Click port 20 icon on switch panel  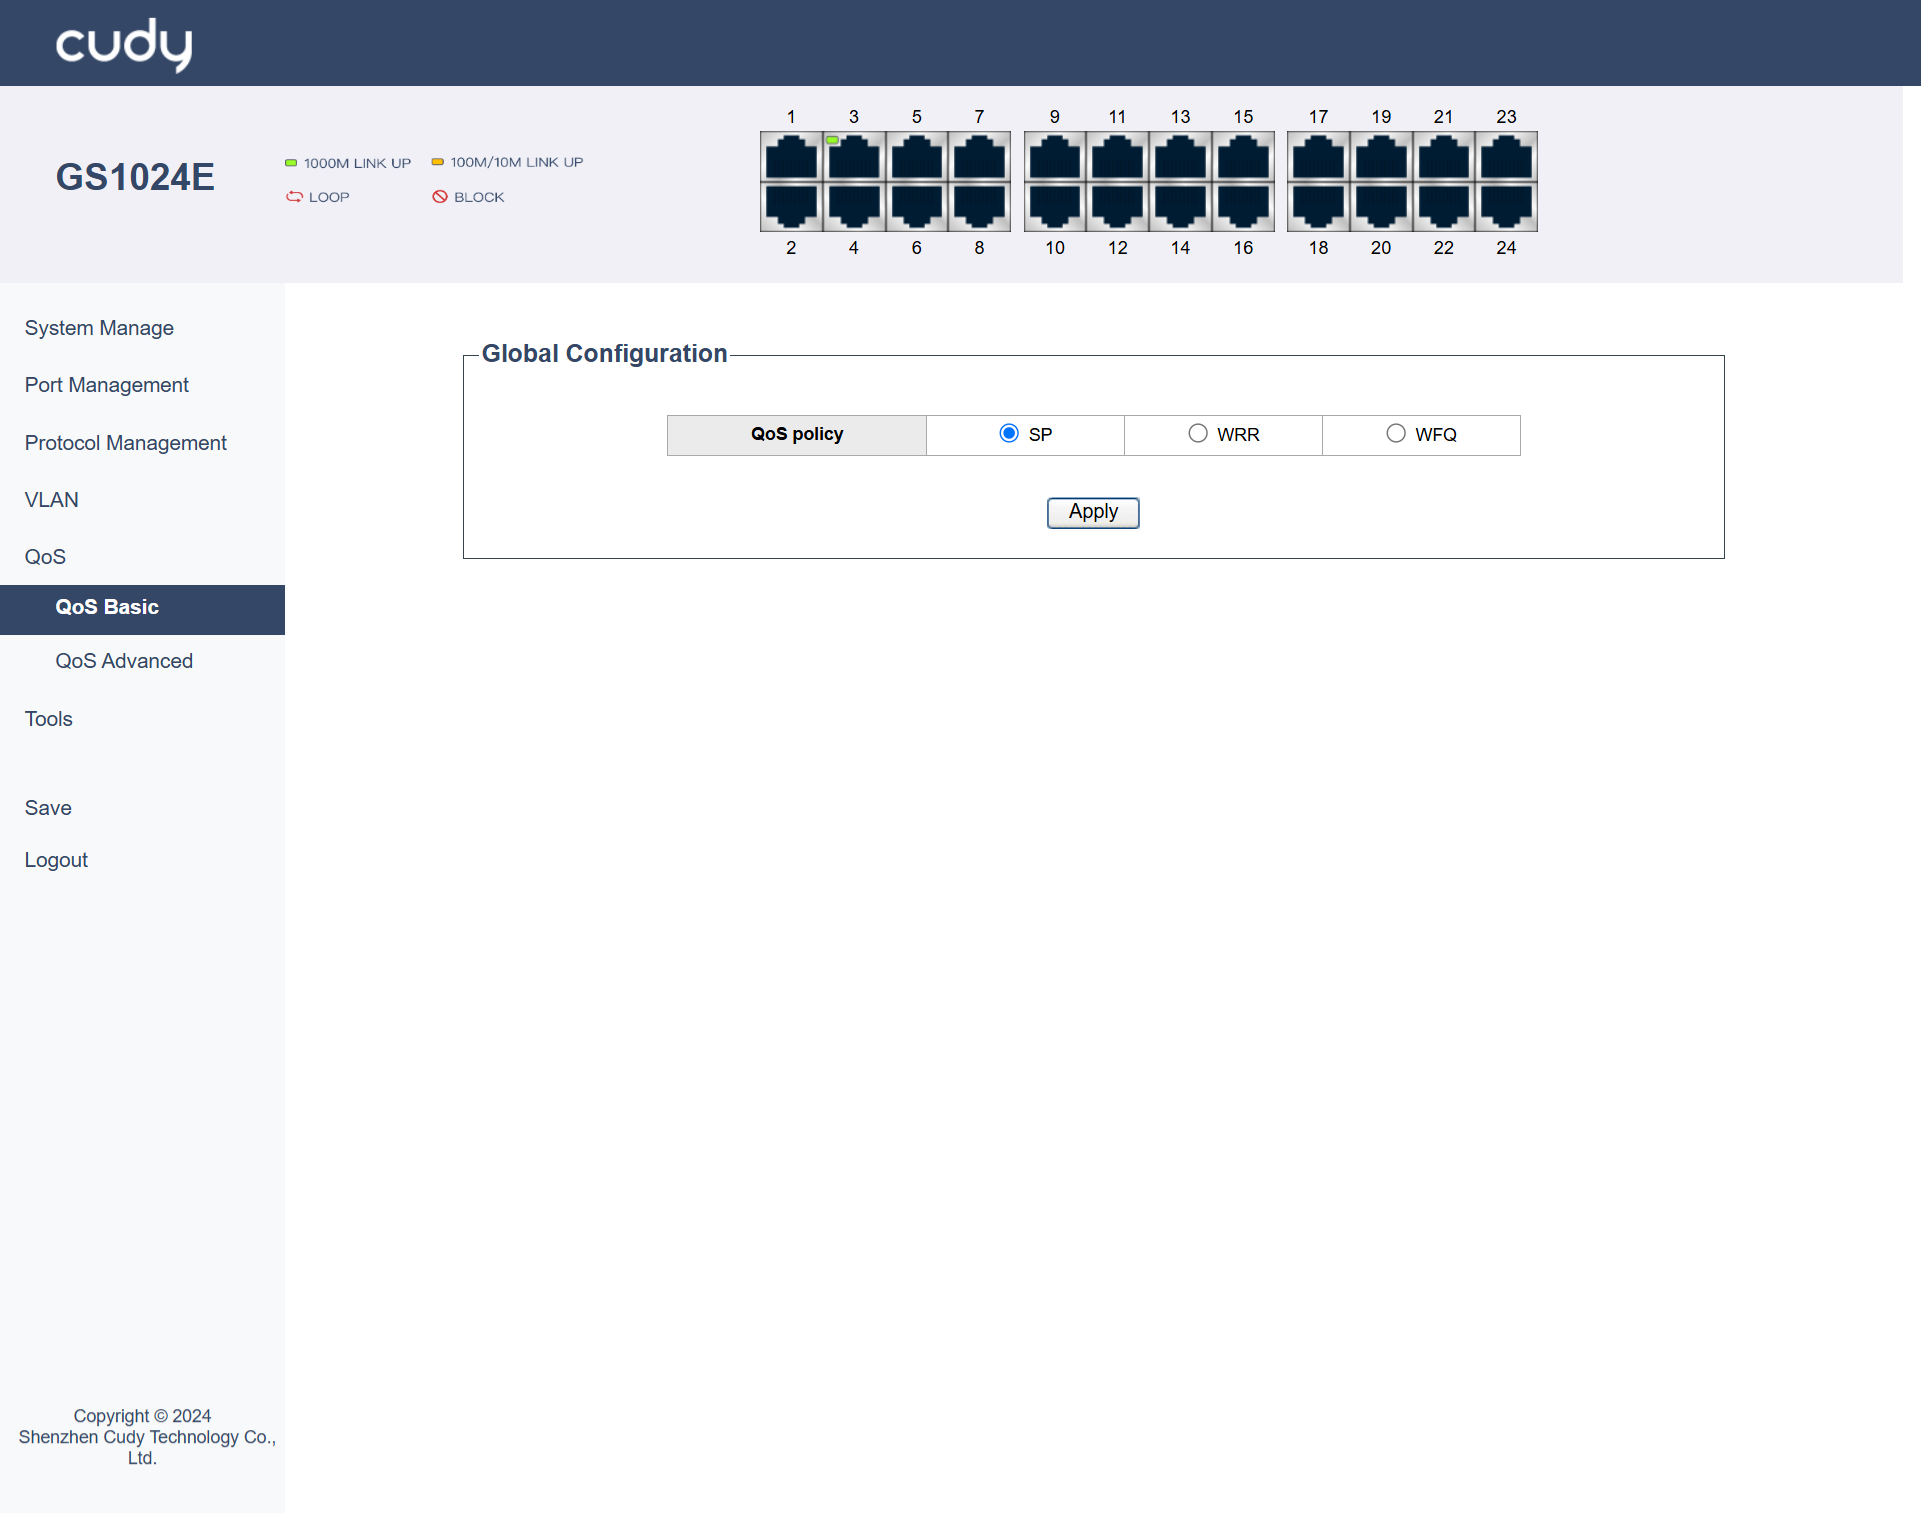[x=1381, y=206]
